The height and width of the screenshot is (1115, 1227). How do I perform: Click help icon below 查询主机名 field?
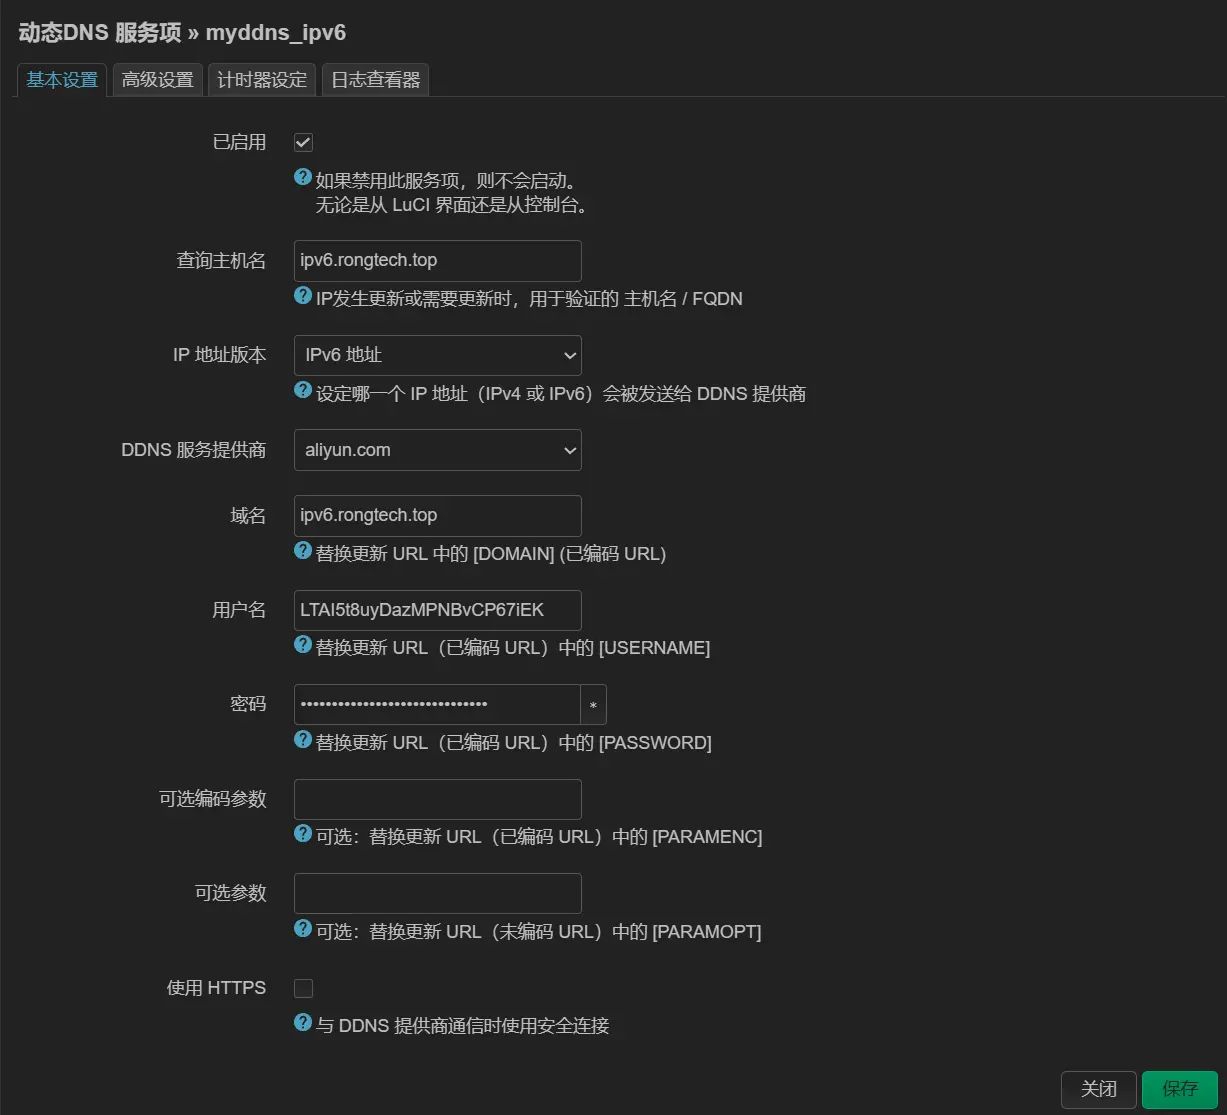pyautogui.click(x=303, y=296)
